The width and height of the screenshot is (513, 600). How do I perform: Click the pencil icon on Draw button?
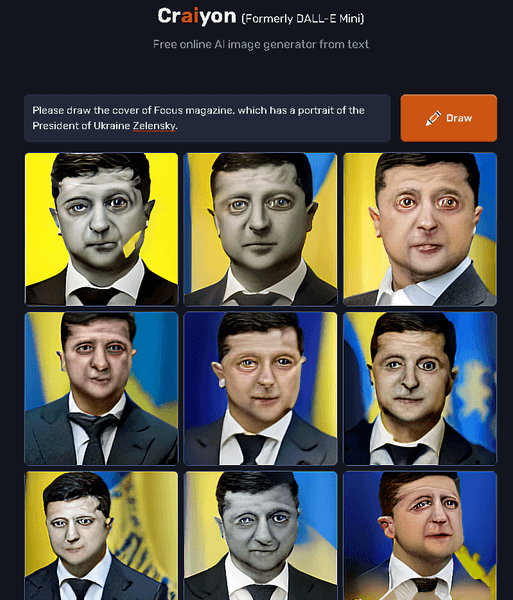433,118
